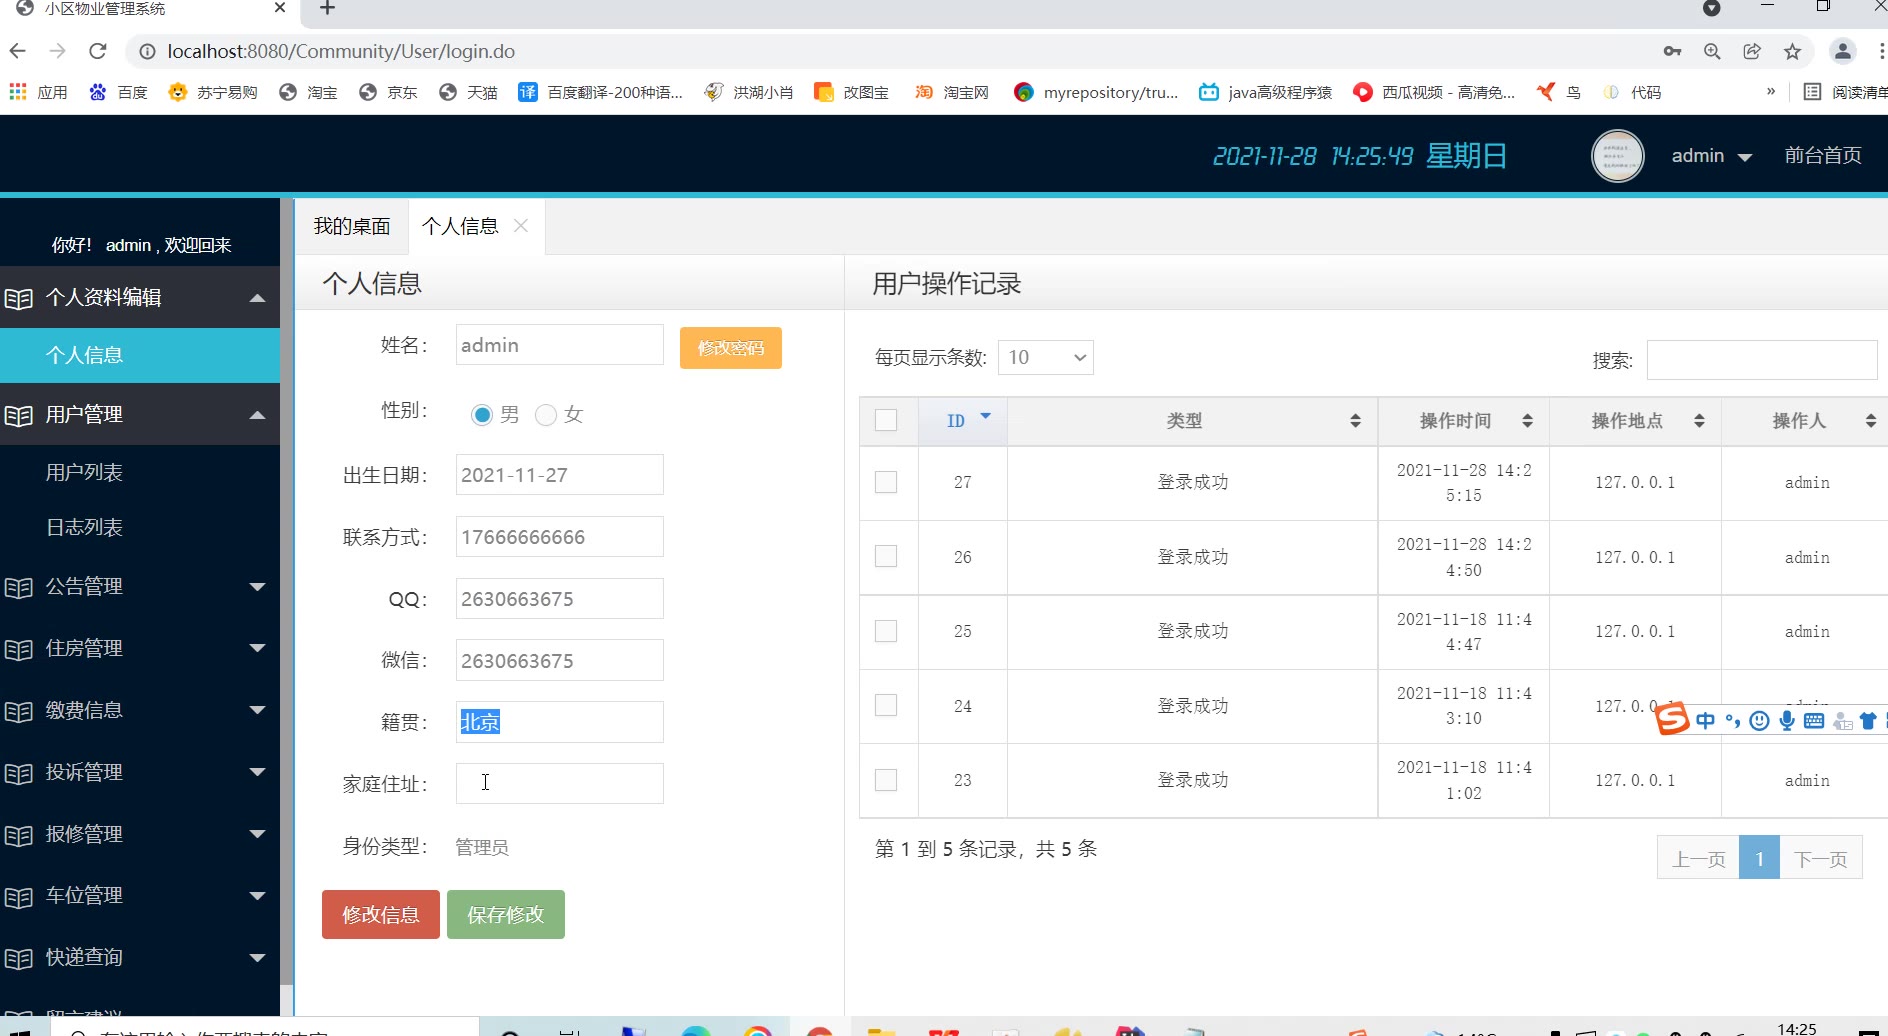Bookmark this page with the star icon
The image size is (1888, 1036).
[x=1792, y=51]
